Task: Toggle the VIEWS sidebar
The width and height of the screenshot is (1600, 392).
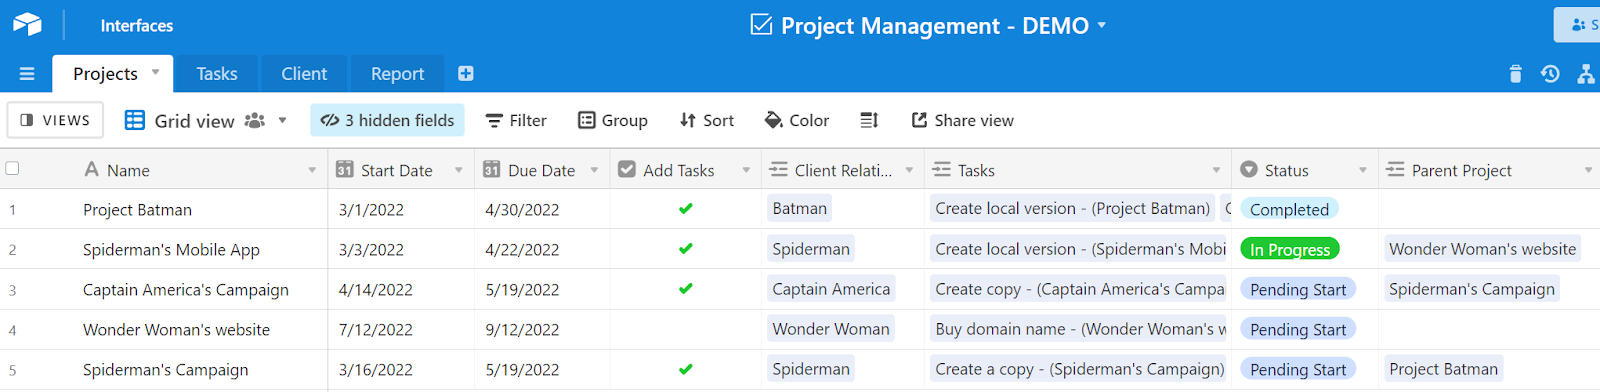Action: pyautogui.click(x=55, y=120)
